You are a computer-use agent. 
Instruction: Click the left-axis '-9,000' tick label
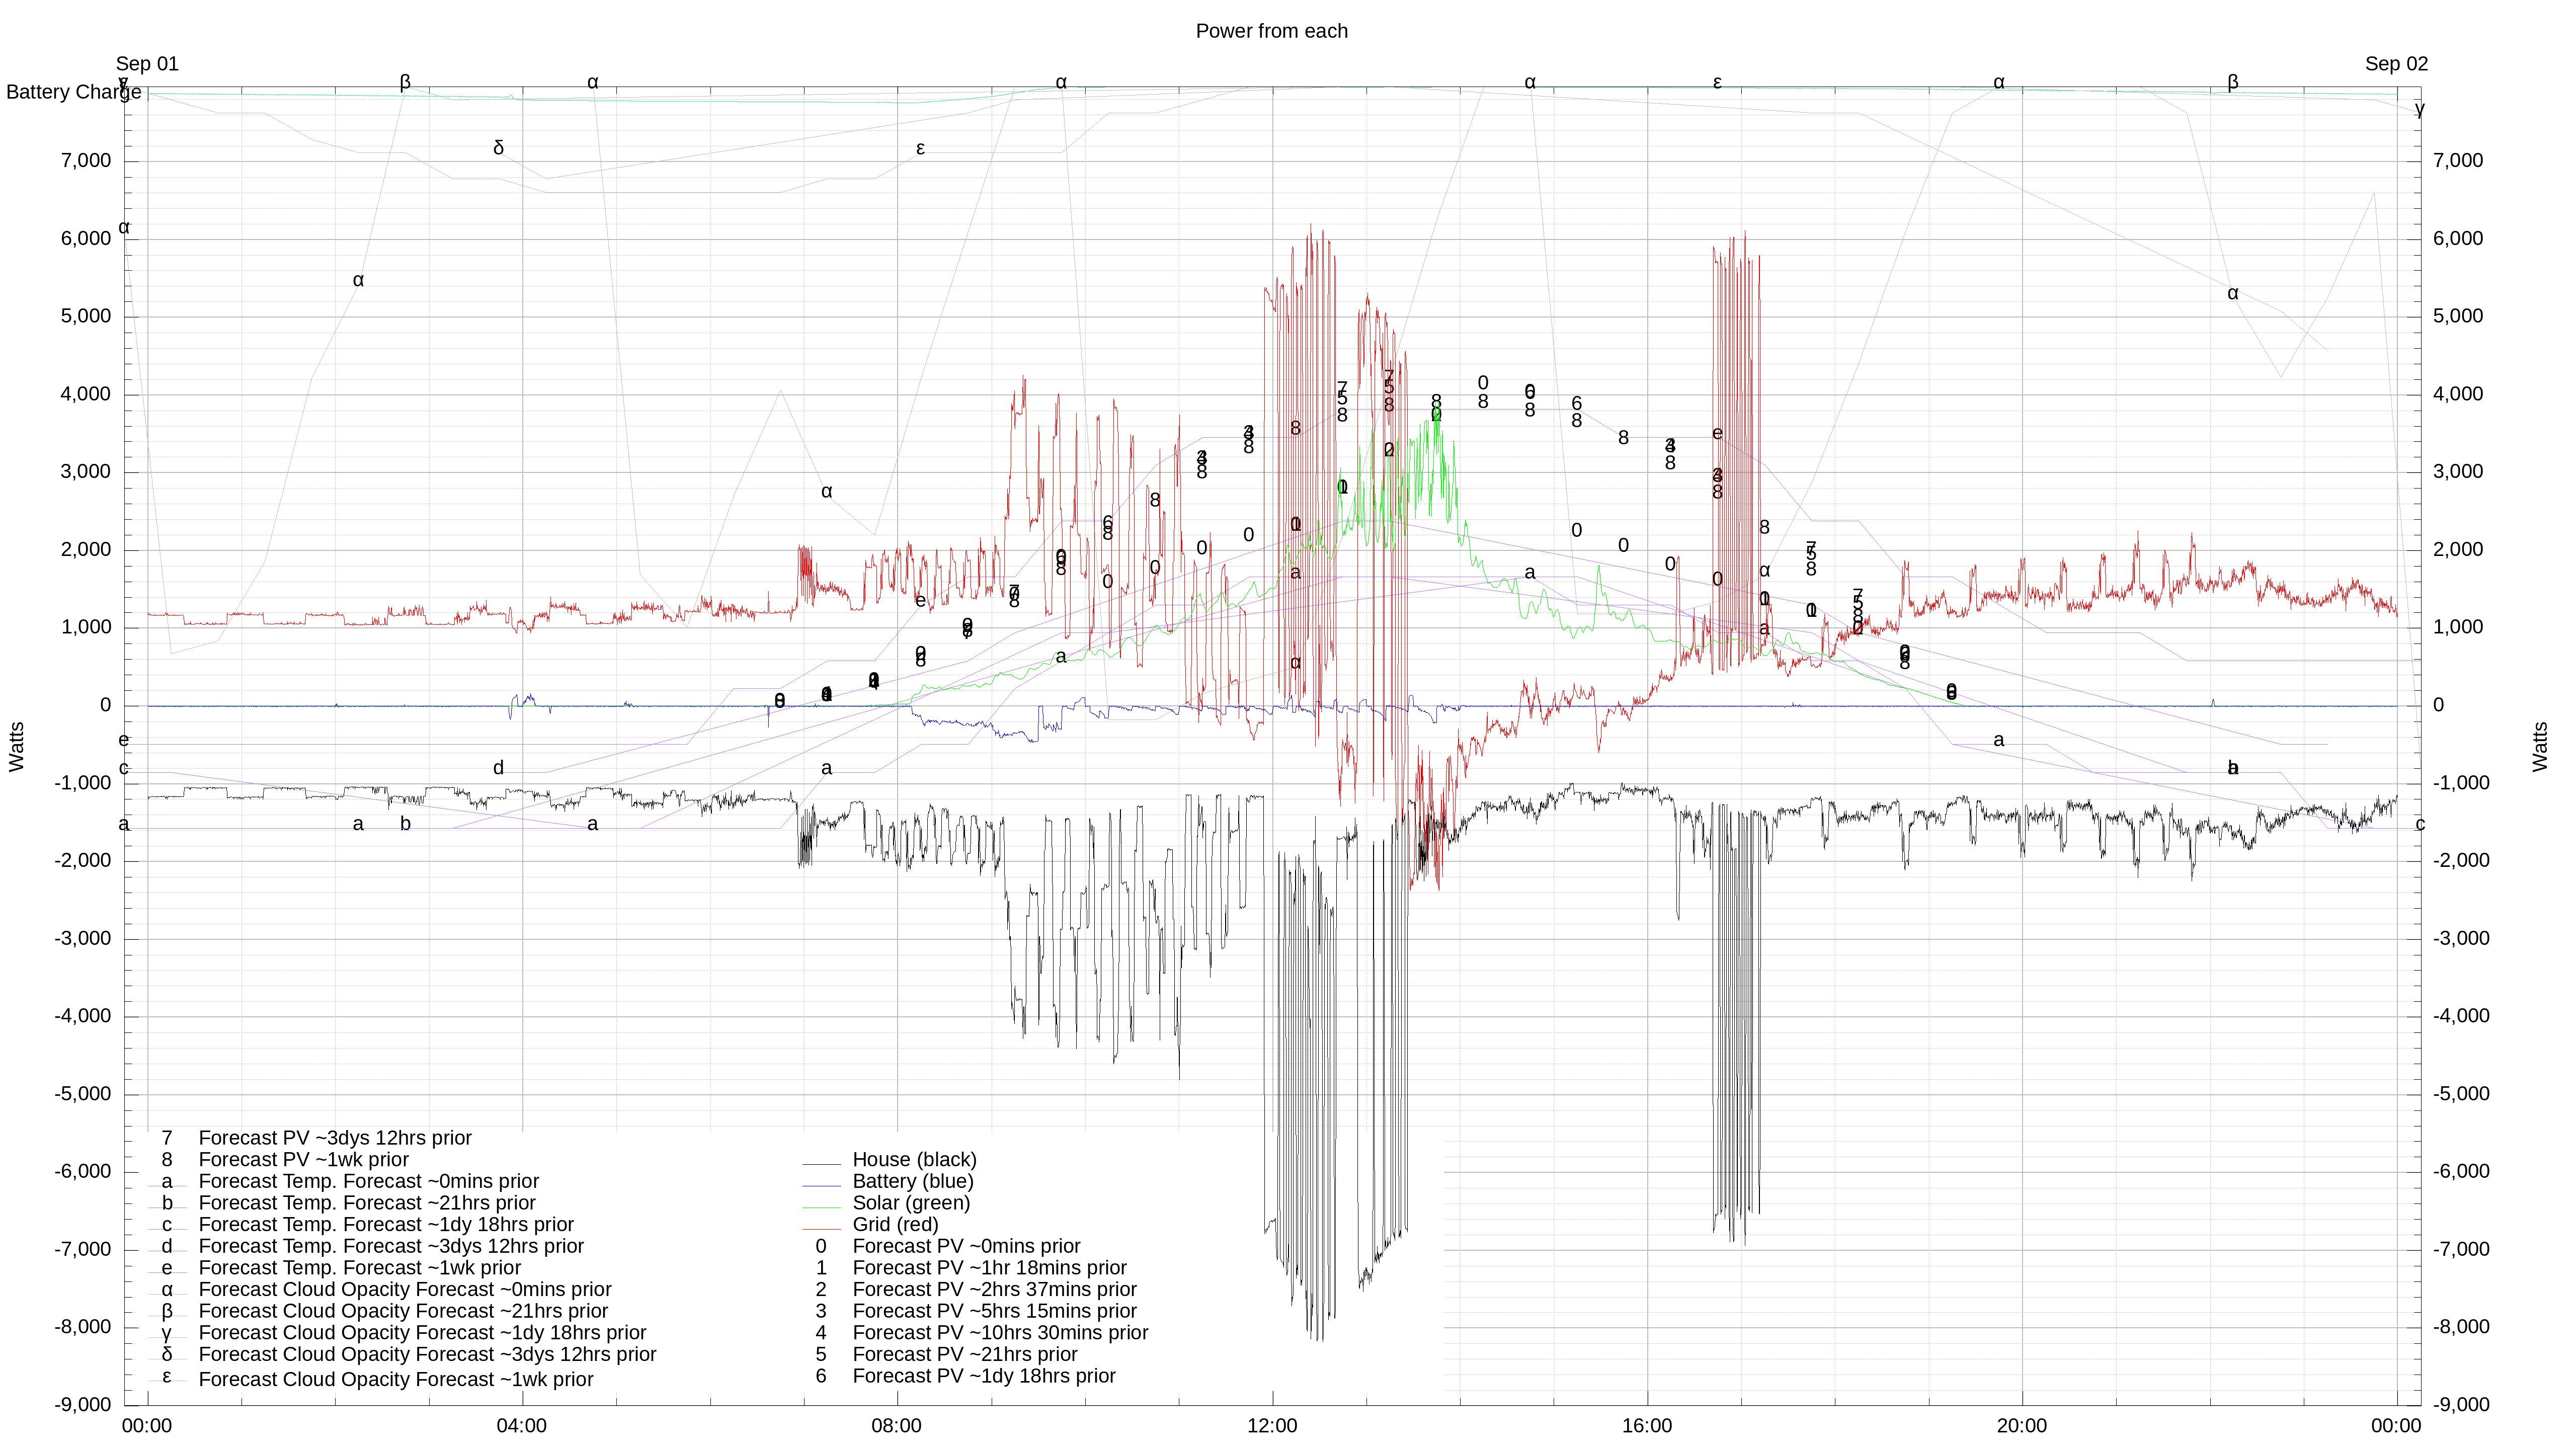pos(83,1405)
